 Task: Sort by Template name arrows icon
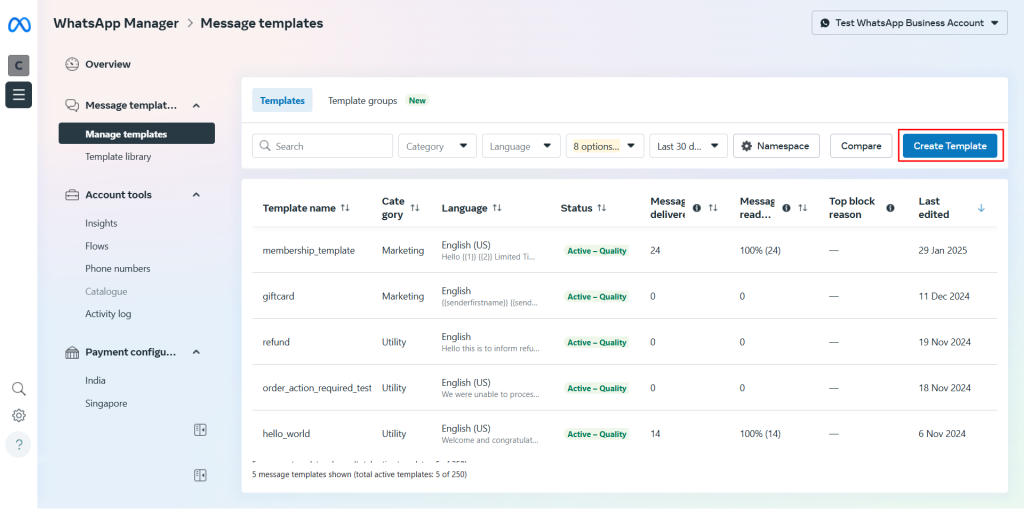click(x=345, y=208)
